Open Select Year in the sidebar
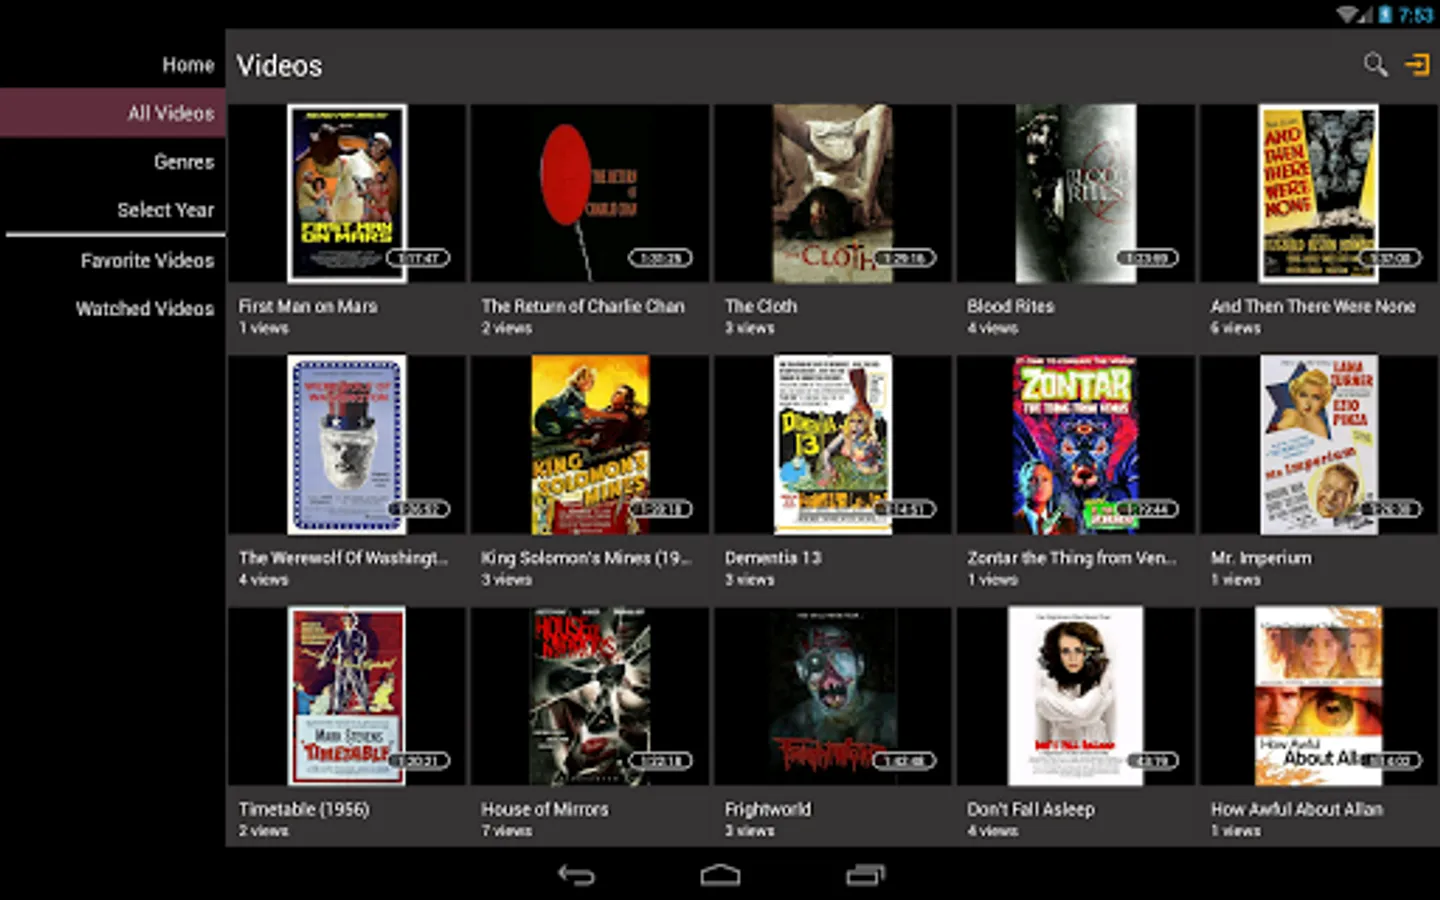Image resolution: width=1440 pixels, height=900 pixels. (165, 210)
